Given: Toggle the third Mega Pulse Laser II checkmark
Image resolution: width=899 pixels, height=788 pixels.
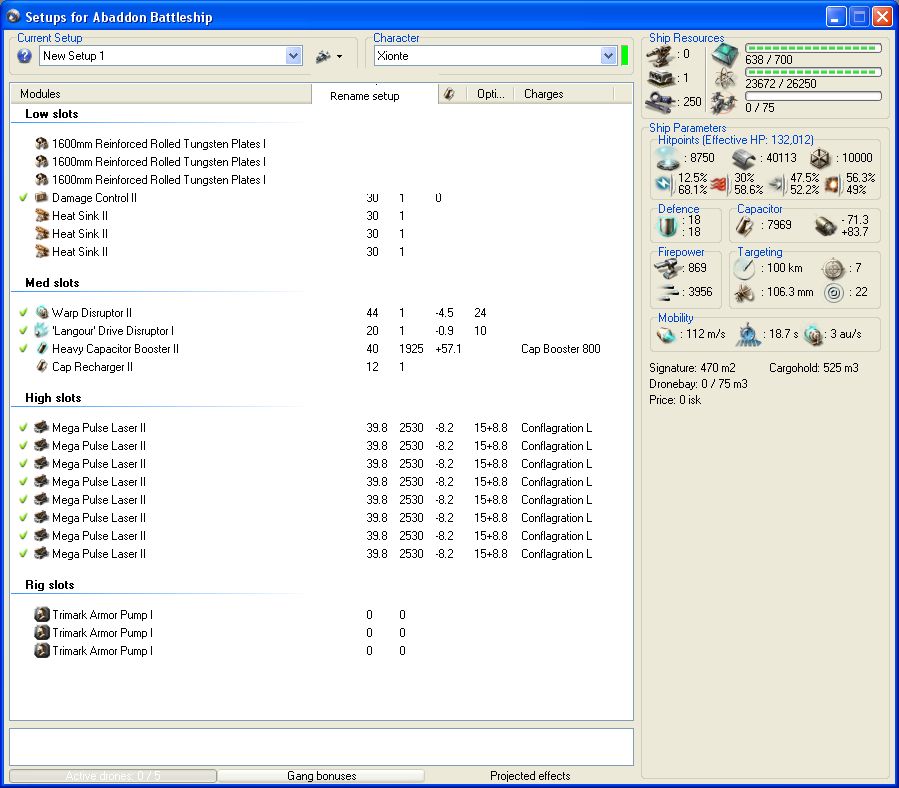Looking at the screenshot, I should point(24,463).
